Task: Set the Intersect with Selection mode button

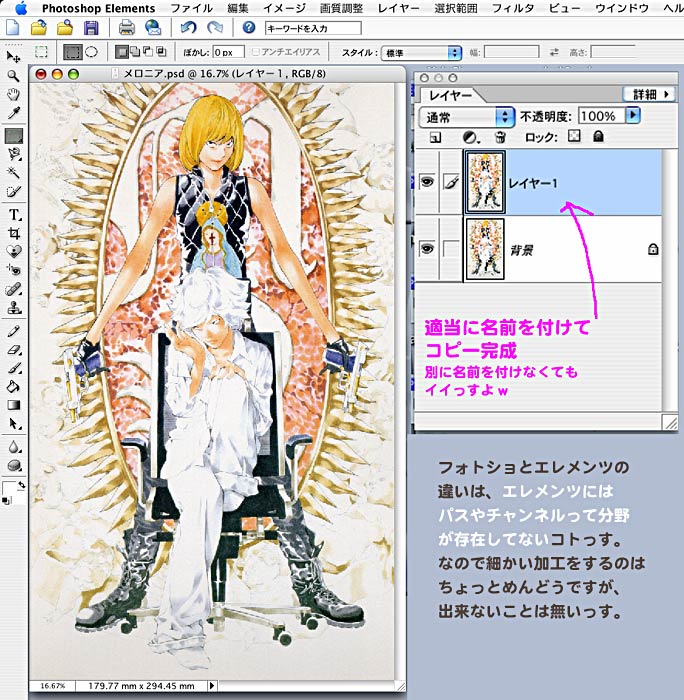Action: click(161, 52)
